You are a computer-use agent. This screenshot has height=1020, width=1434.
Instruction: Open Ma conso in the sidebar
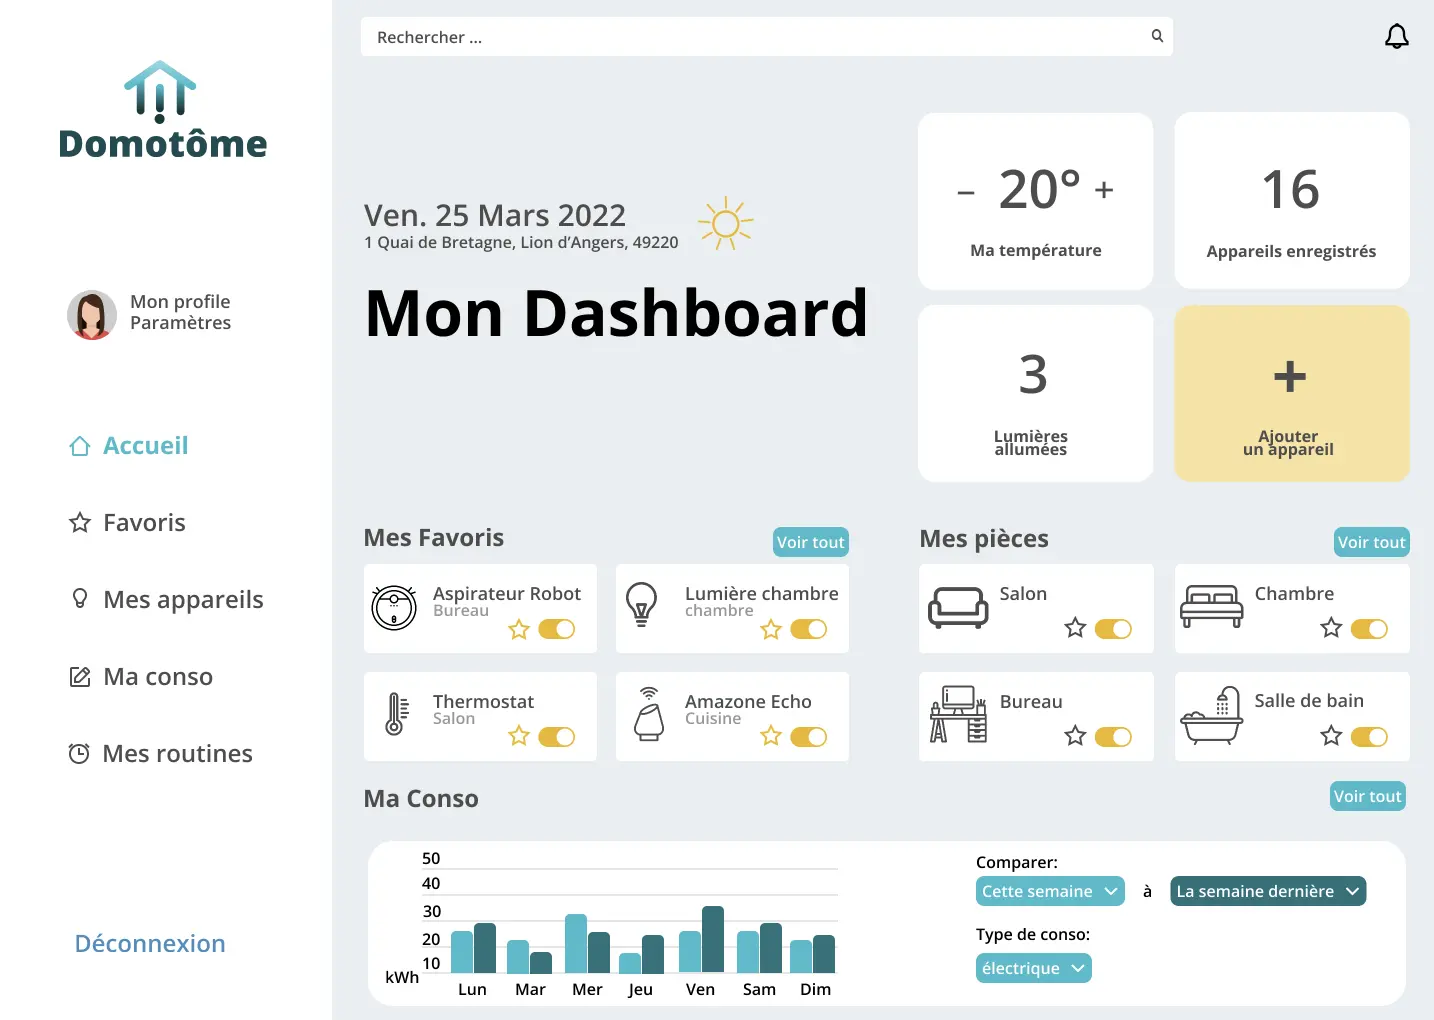click(141, 677)
